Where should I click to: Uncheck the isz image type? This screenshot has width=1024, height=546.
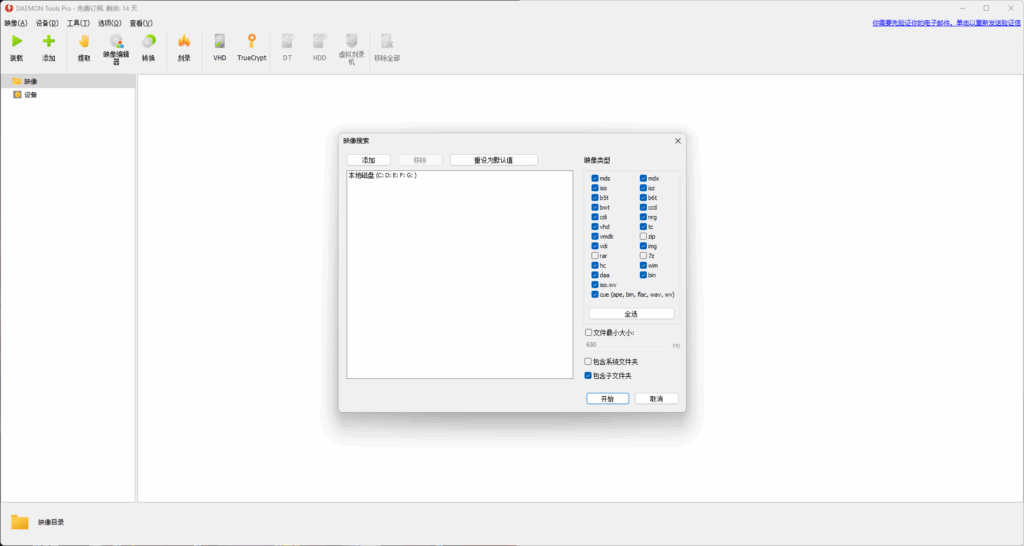click(643, 188)
